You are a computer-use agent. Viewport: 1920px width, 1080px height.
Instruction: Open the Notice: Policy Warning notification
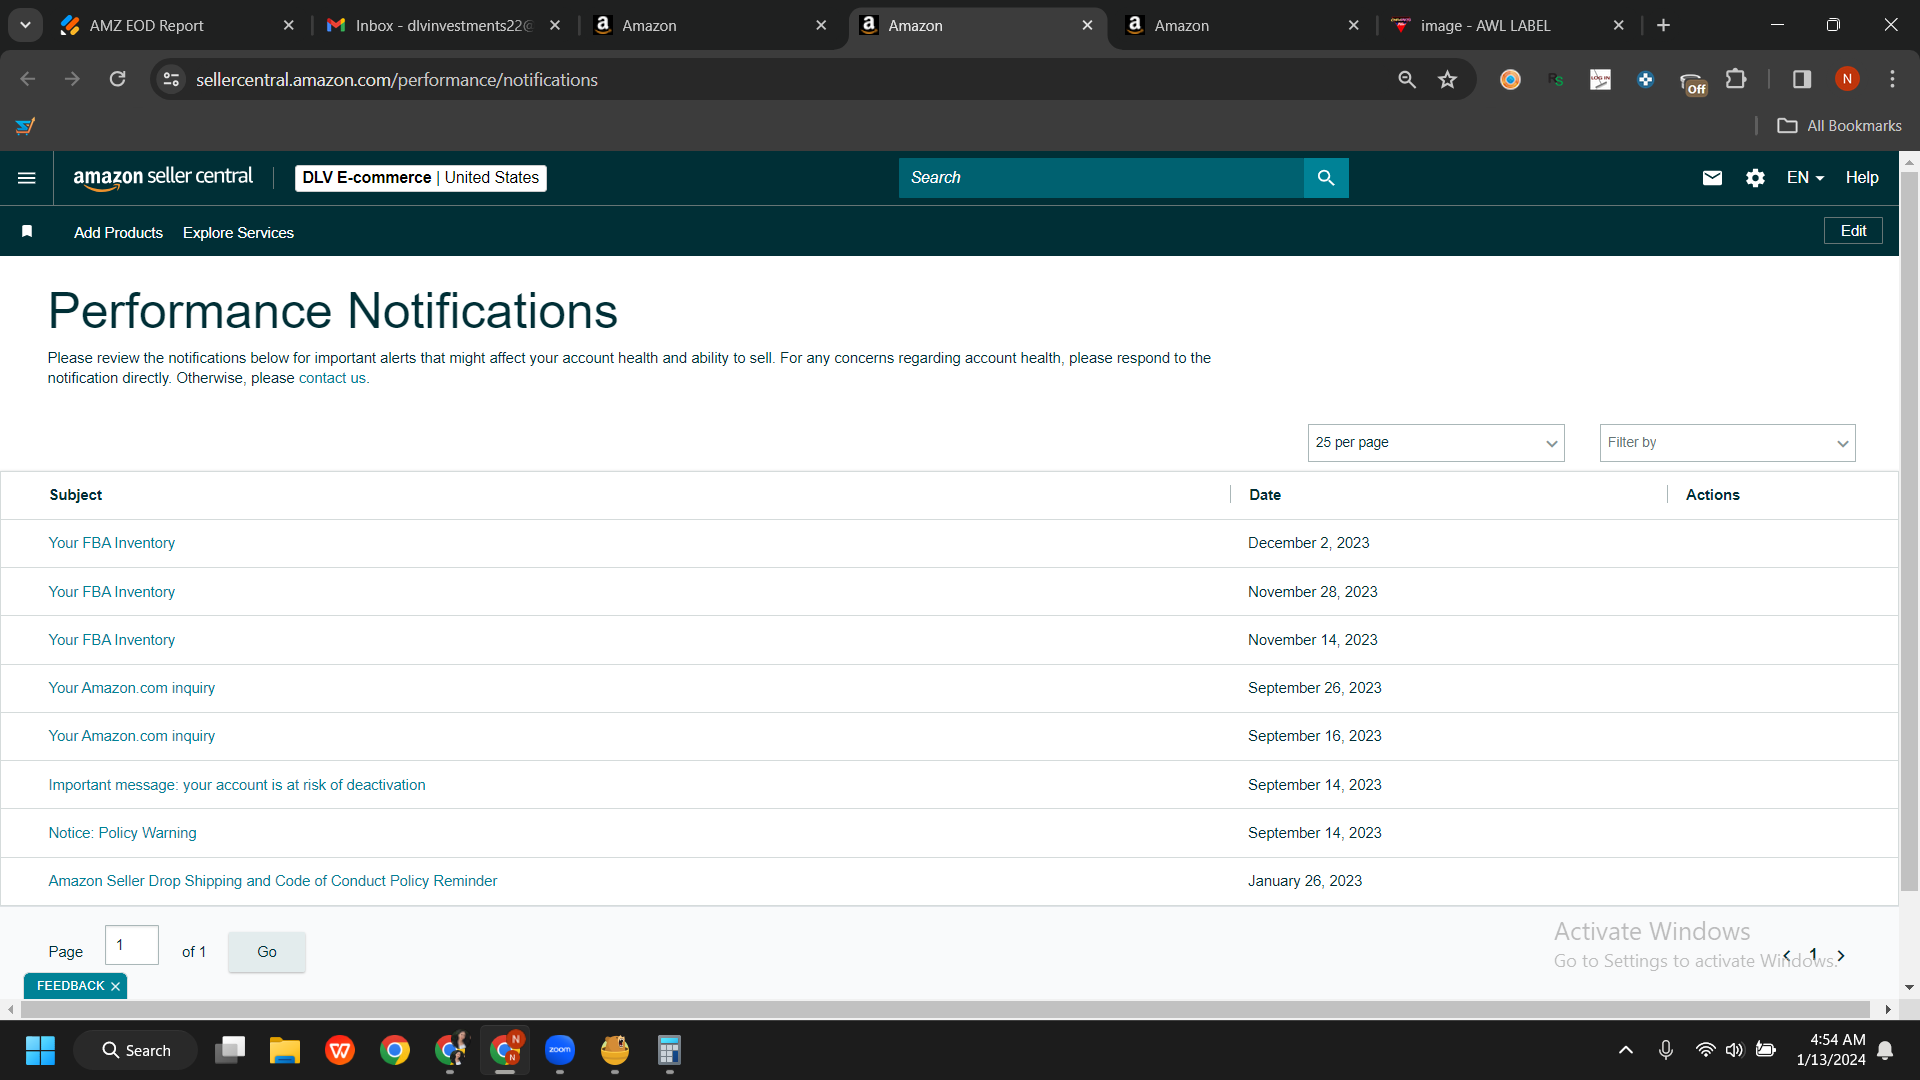123,833
